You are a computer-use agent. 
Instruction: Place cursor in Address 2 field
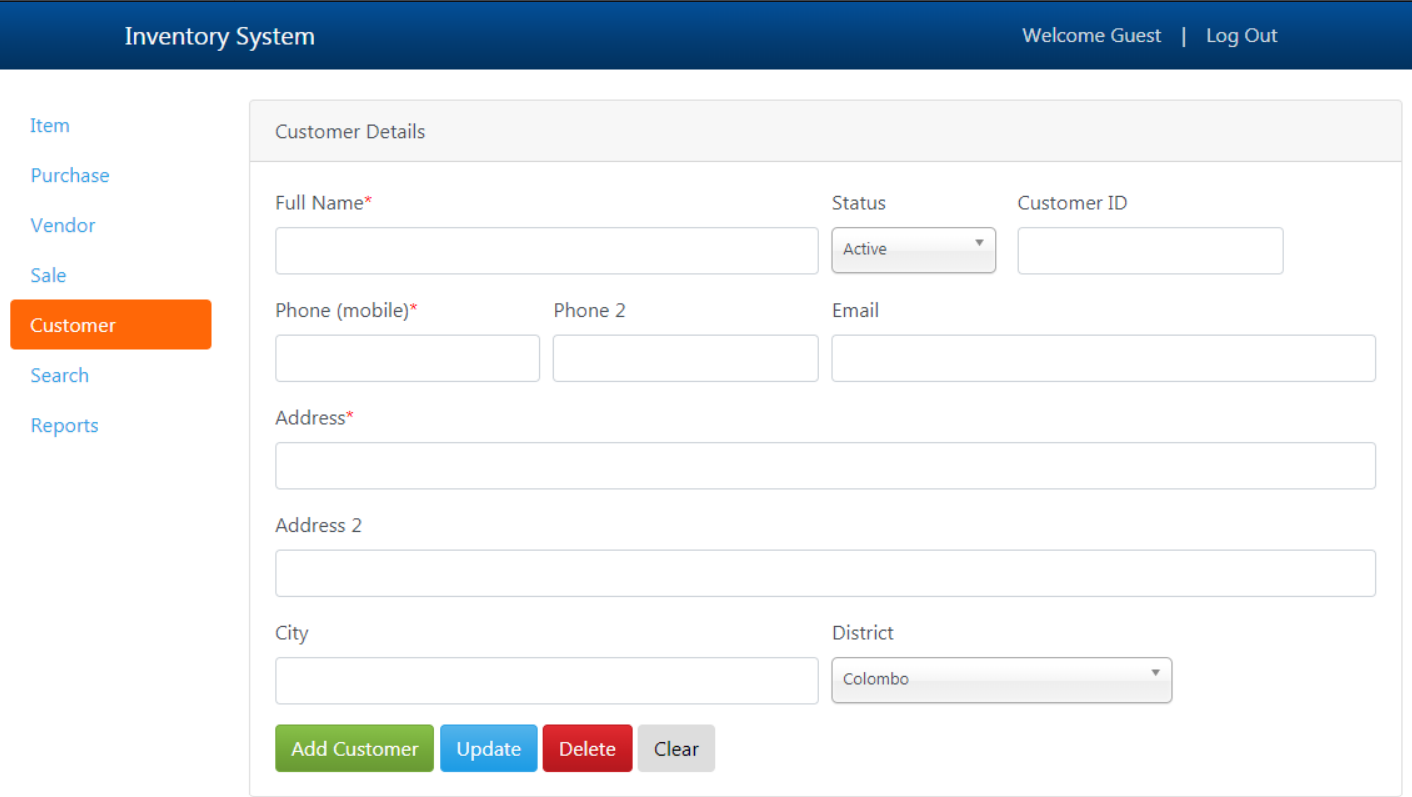(825, 573)
